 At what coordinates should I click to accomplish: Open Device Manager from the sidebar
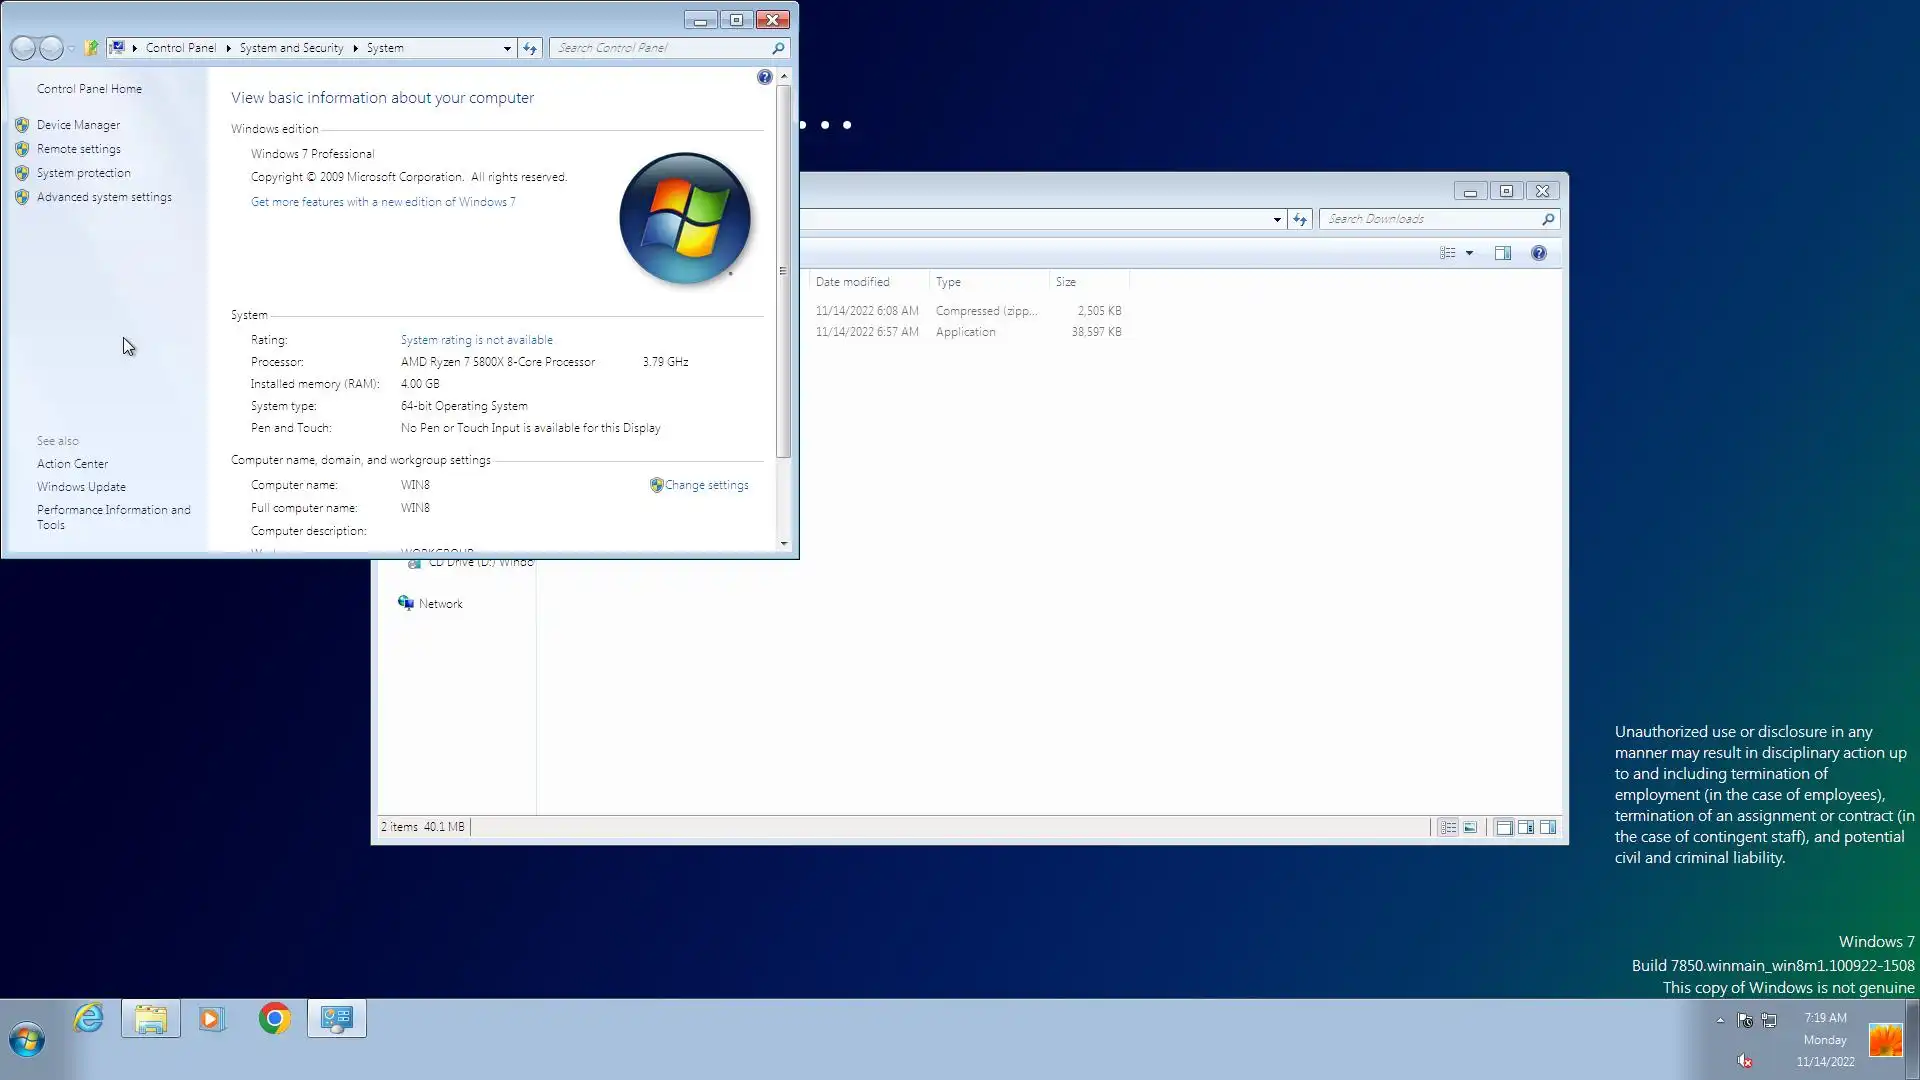(78, 125)
